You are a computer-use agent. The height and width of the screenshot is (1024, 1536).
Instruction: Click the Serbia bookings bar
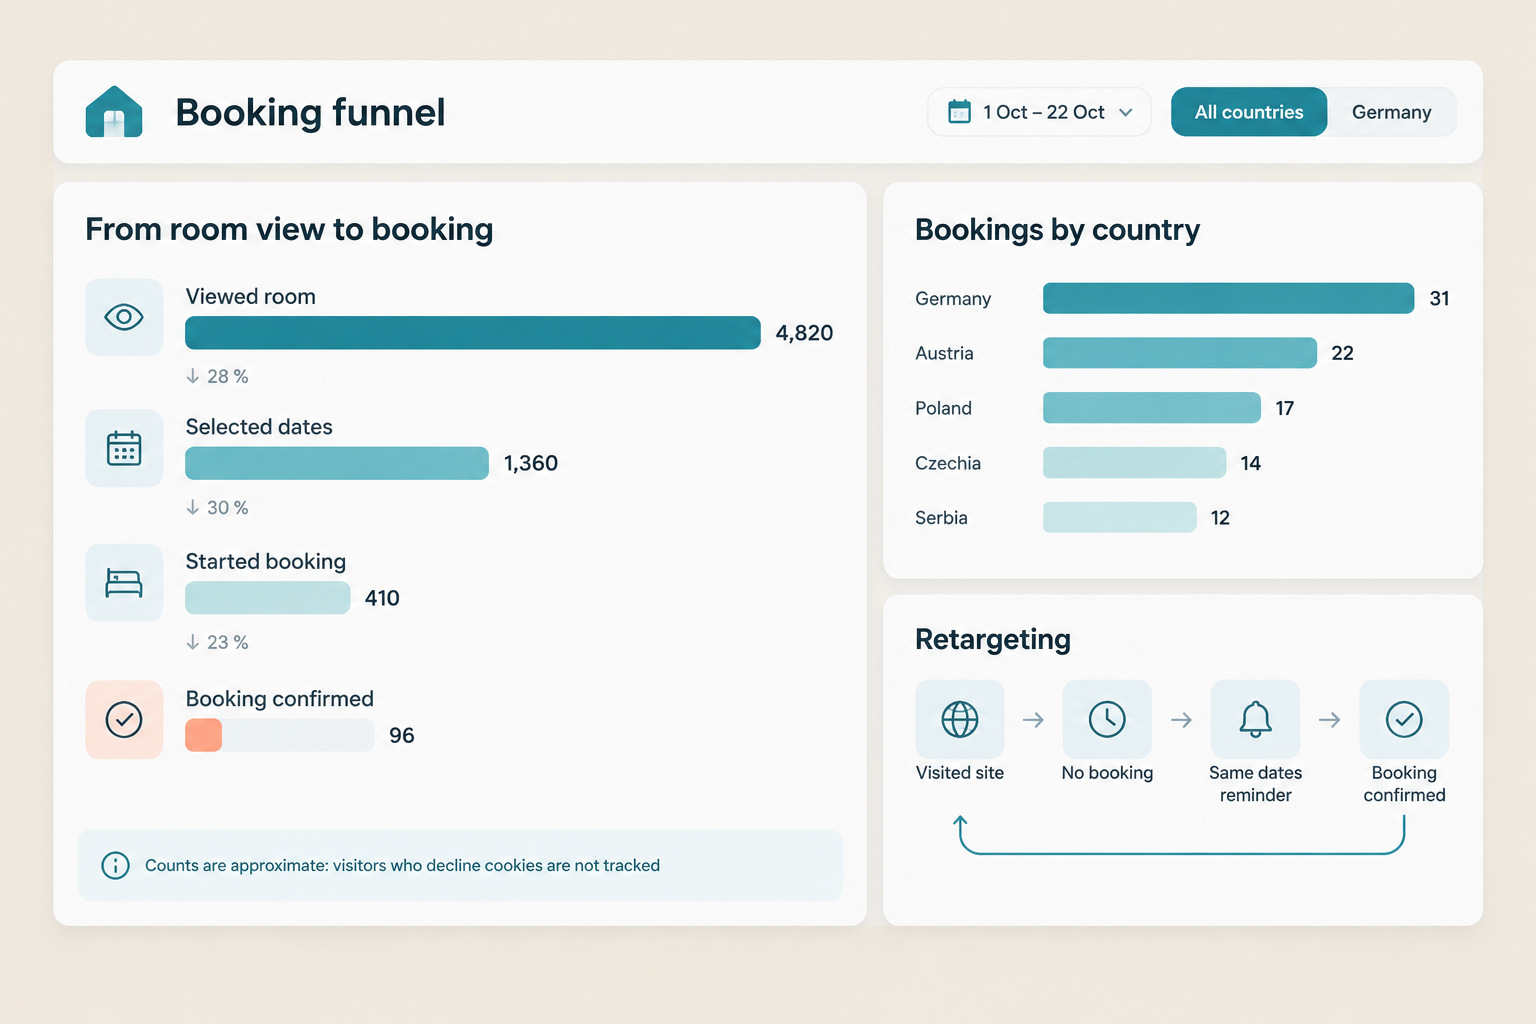tap(1120, 517)
